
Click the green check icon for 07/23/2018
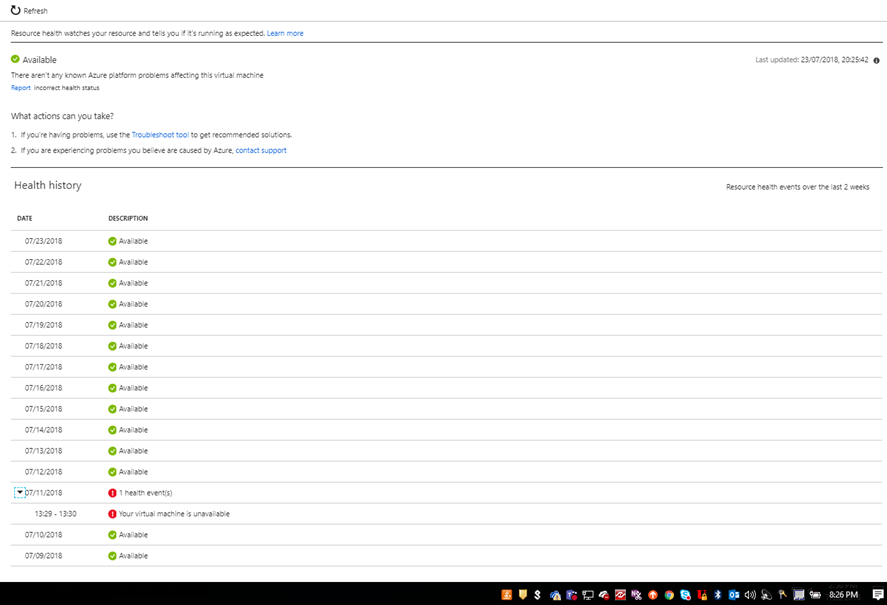(112, 241)
